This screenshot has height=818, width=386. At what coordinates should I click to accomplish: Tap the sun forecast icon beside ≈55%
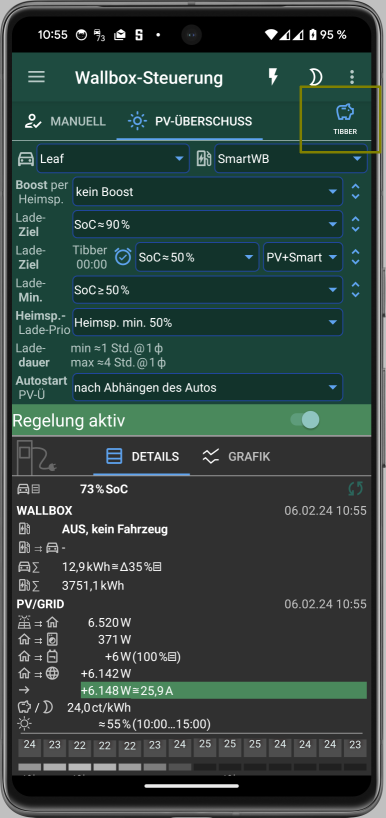click(x=24, y=724)
